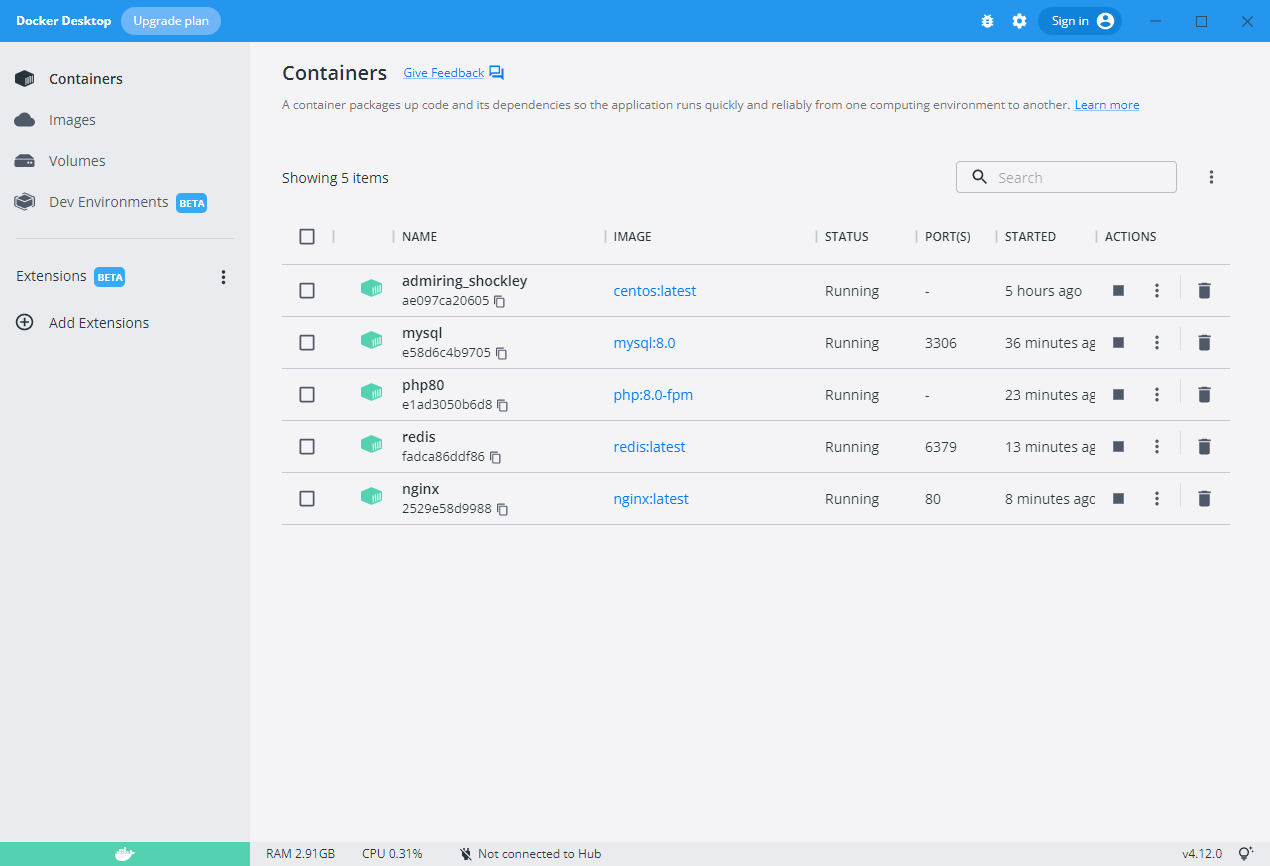Image resolution: width=1270 pixels, height=866 pixels.
Task: Open more actions for admiring_shockley
Action: point(1157,290)
